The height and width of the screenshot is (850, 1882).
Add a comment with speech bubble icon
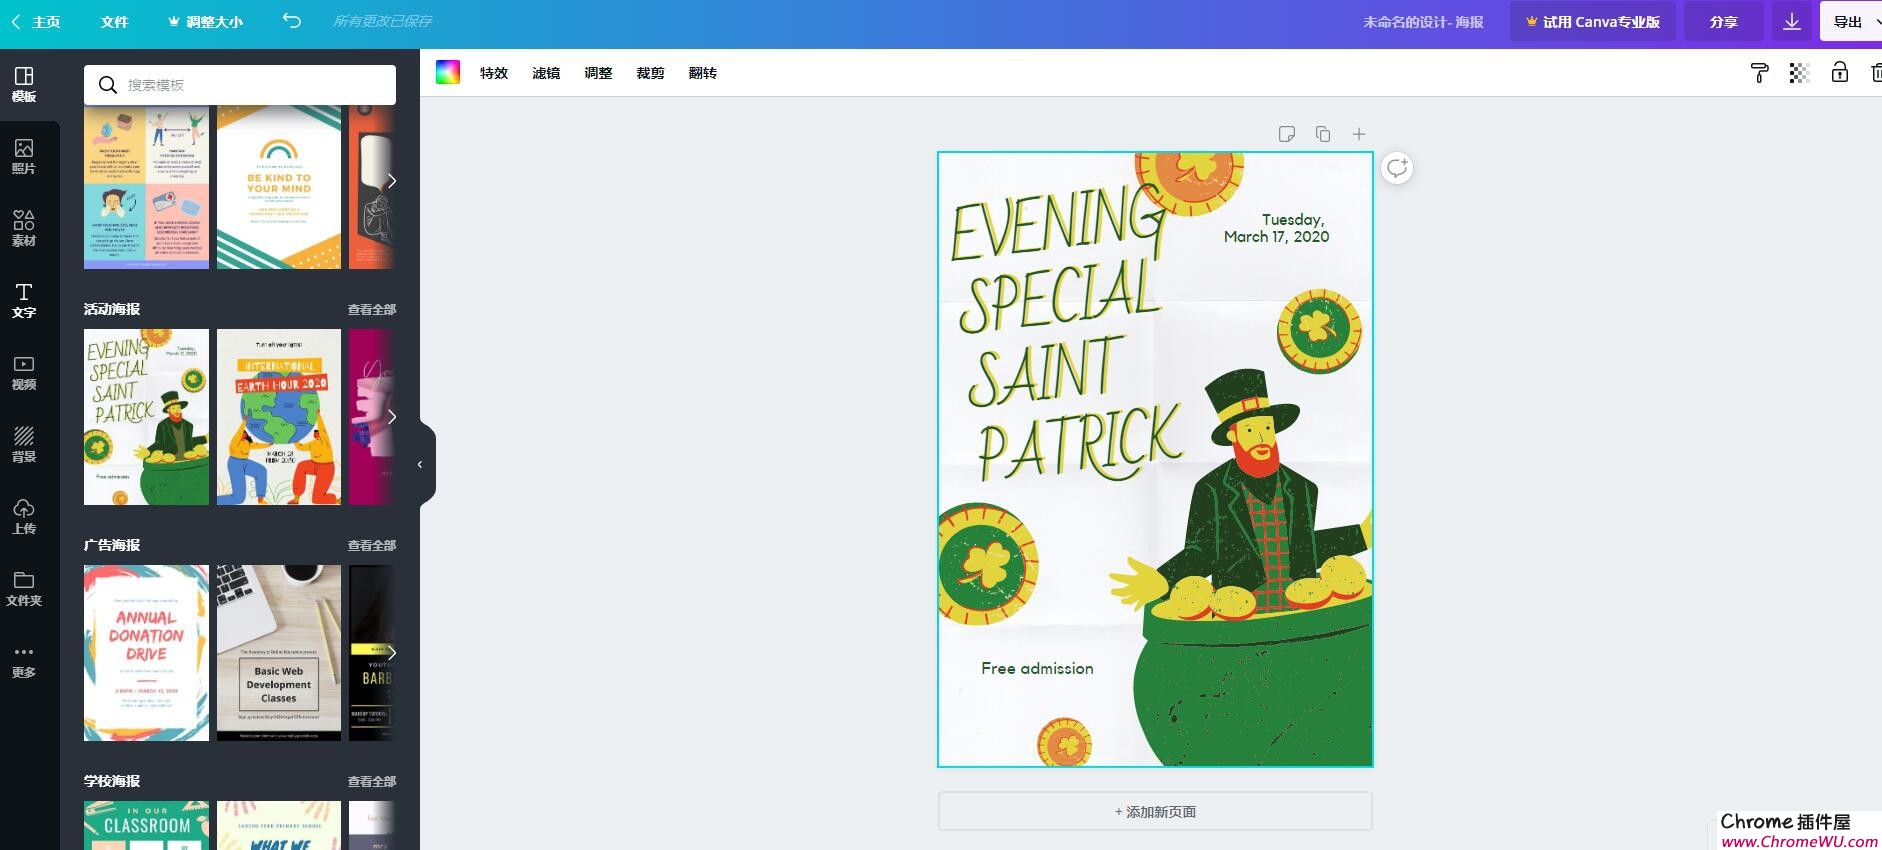[x=1397, y=168]
